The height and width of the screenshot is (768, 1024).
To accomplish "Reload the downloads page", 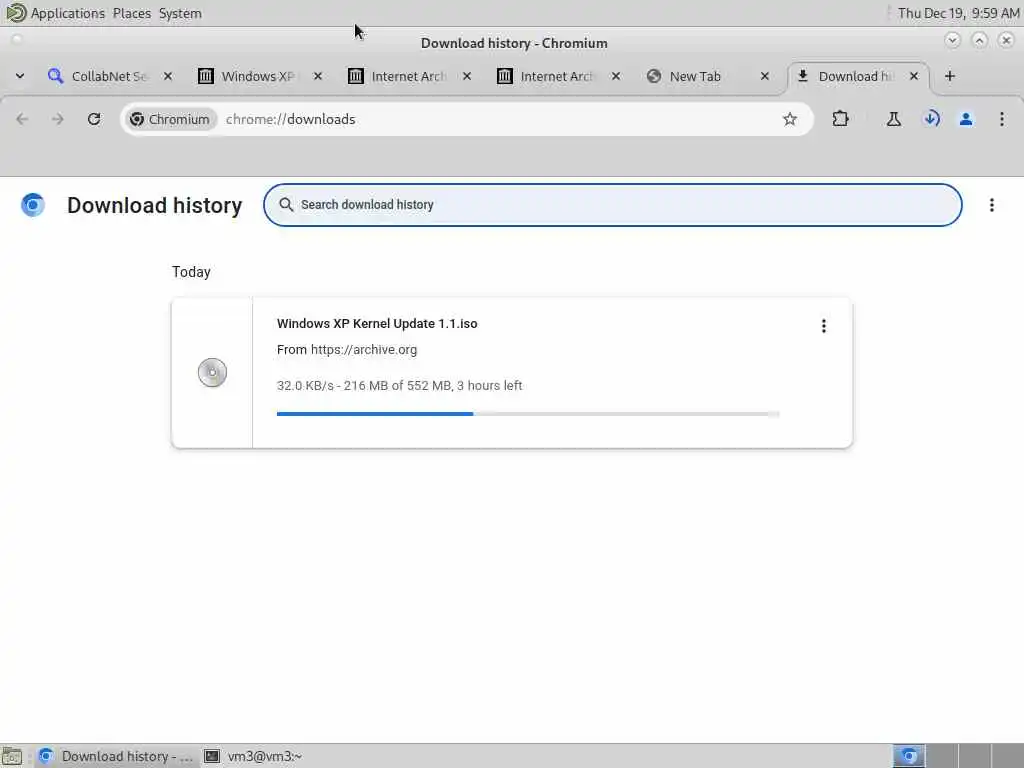I will click(x=94, y=119).
